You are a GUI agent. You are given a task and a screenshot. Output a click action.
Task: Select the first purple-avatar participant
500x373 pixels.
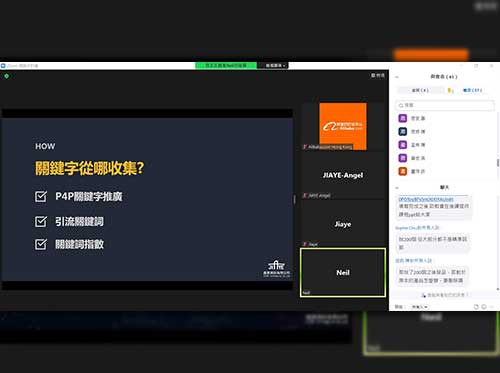point(403,118)
